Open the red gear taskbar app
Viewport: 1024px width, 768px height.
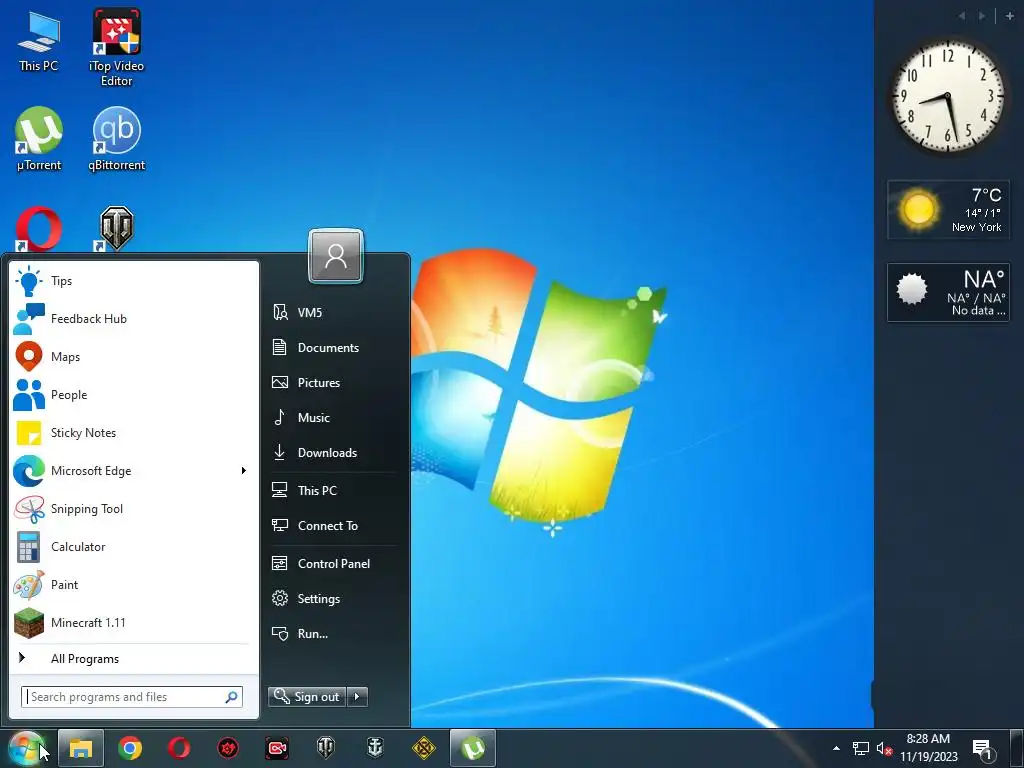click(228, 748)
